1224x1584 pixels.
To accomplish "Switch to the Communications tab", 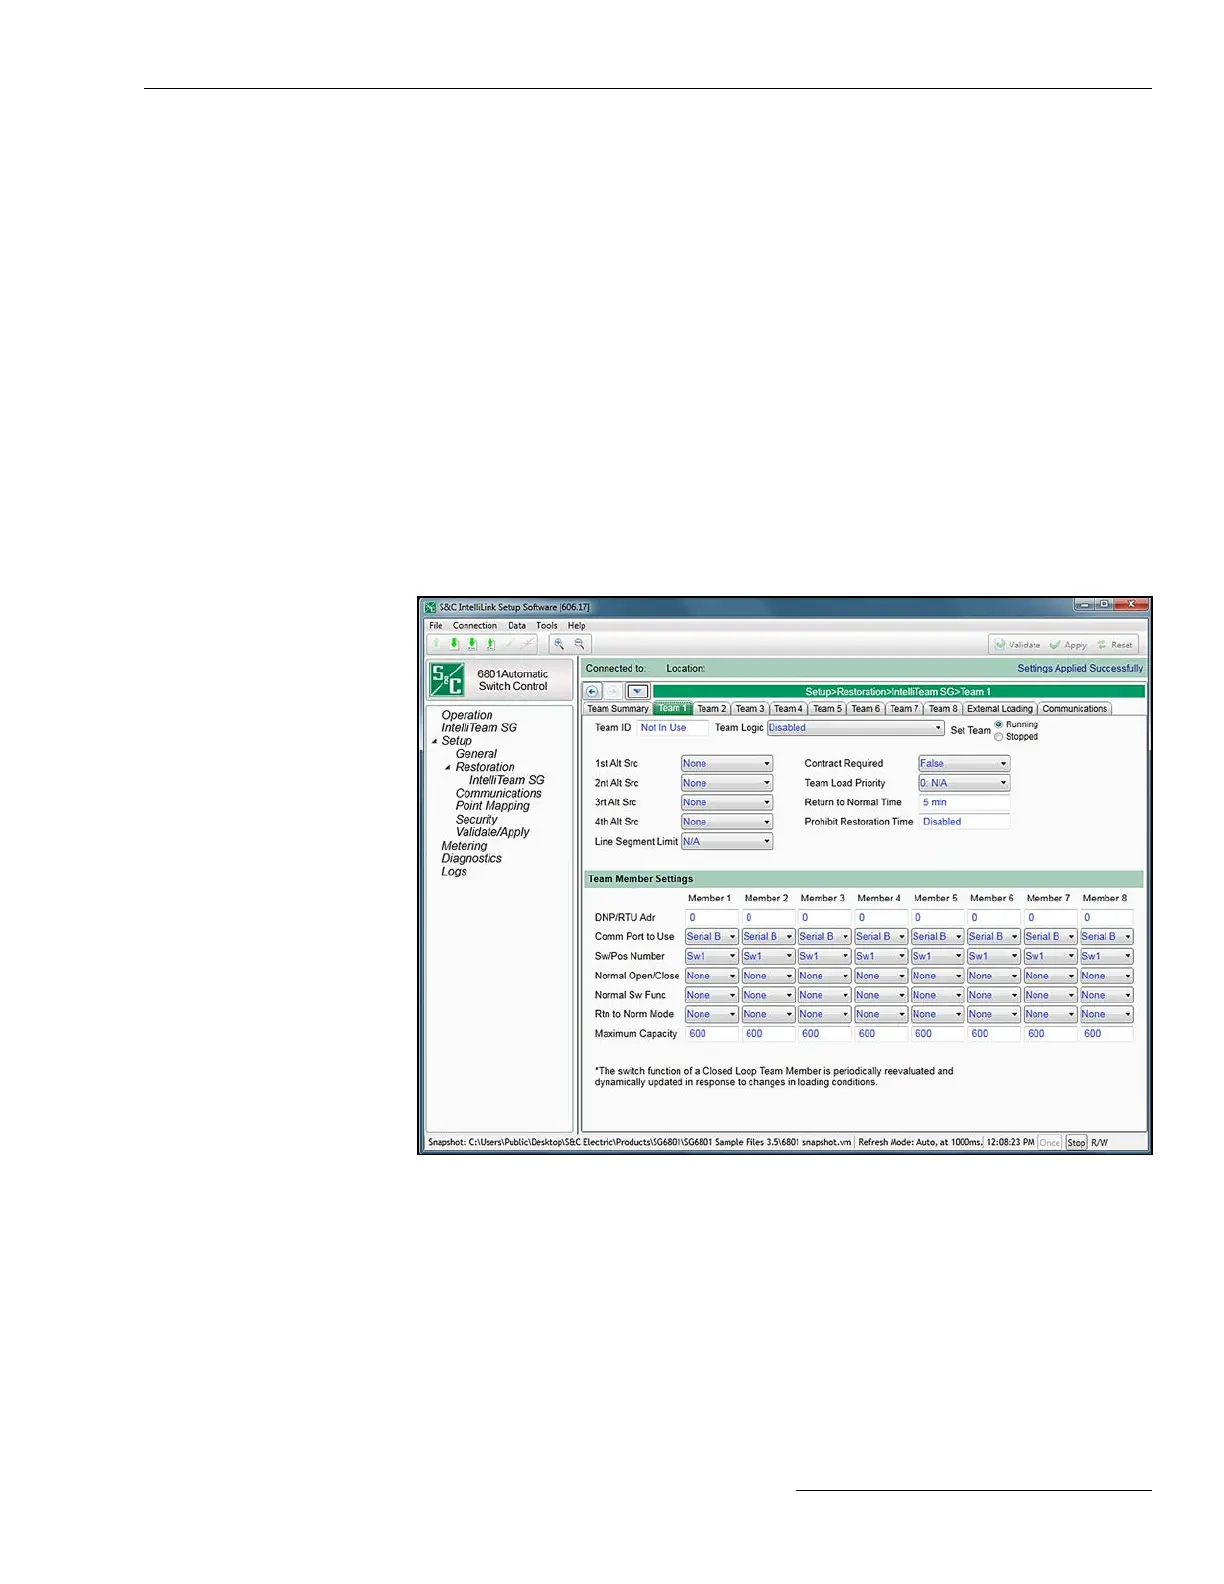I will (1075, 709).
